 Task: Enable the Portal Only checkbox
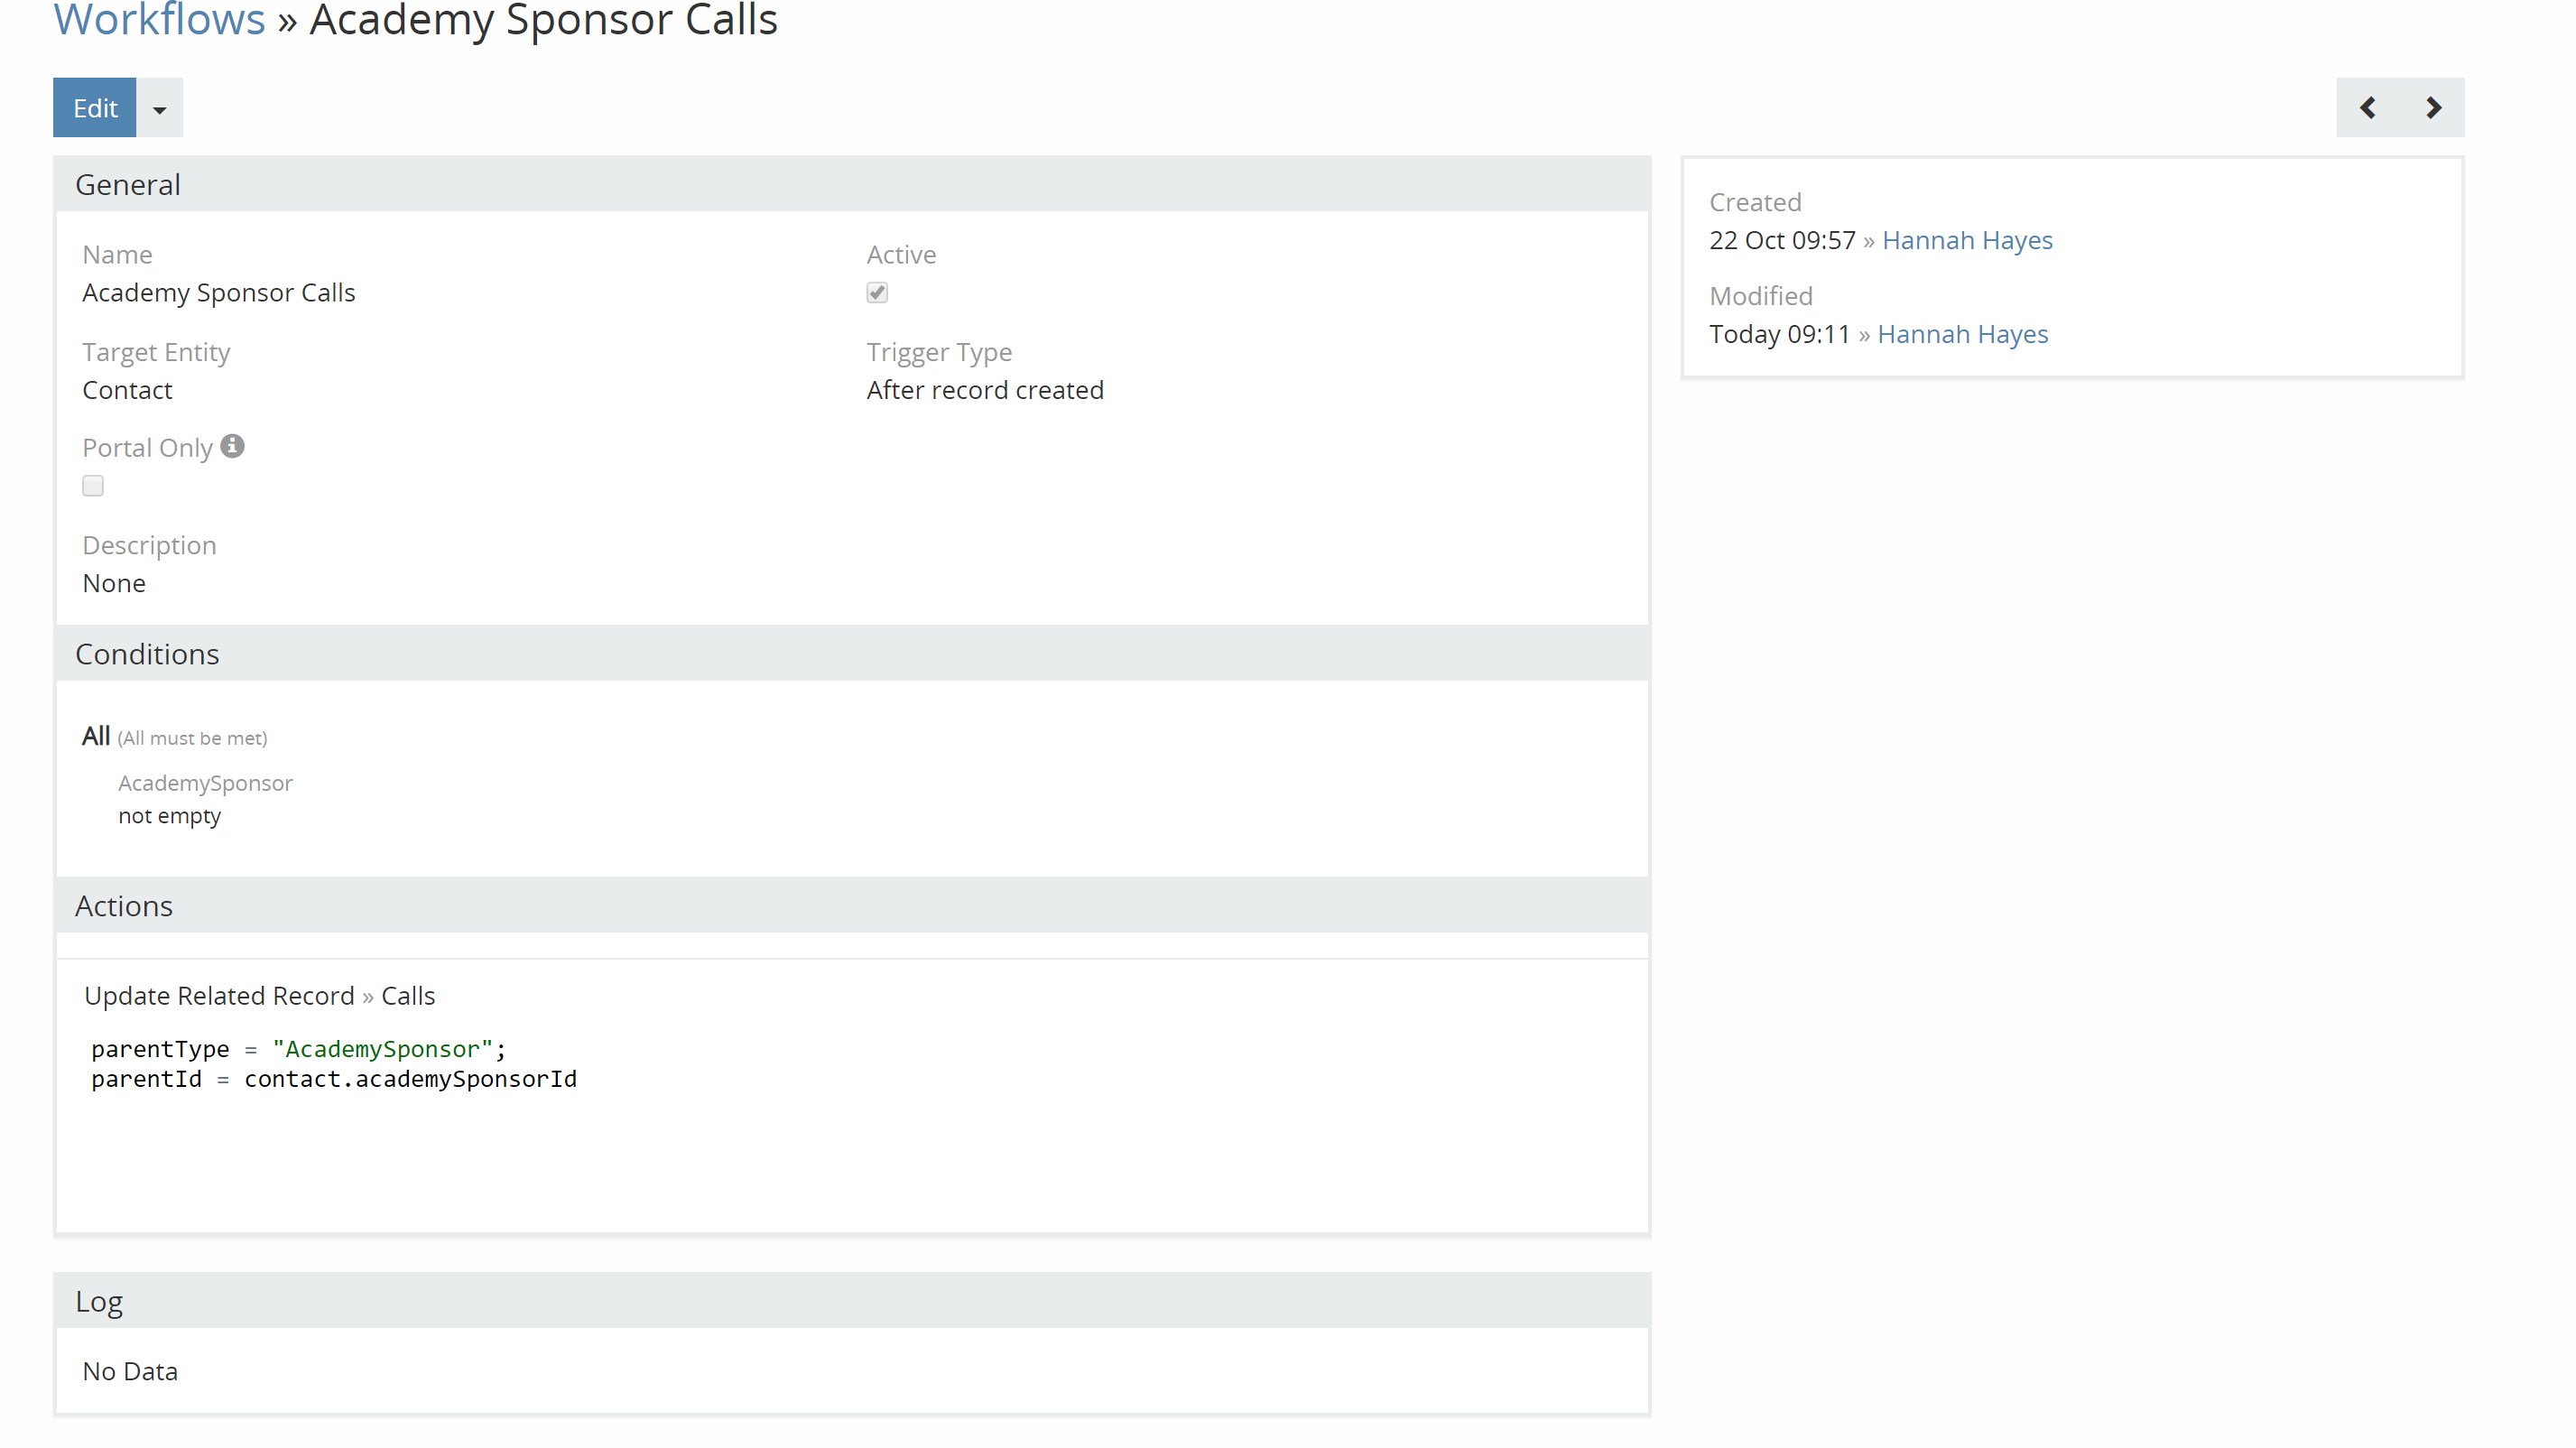point(93,486)
